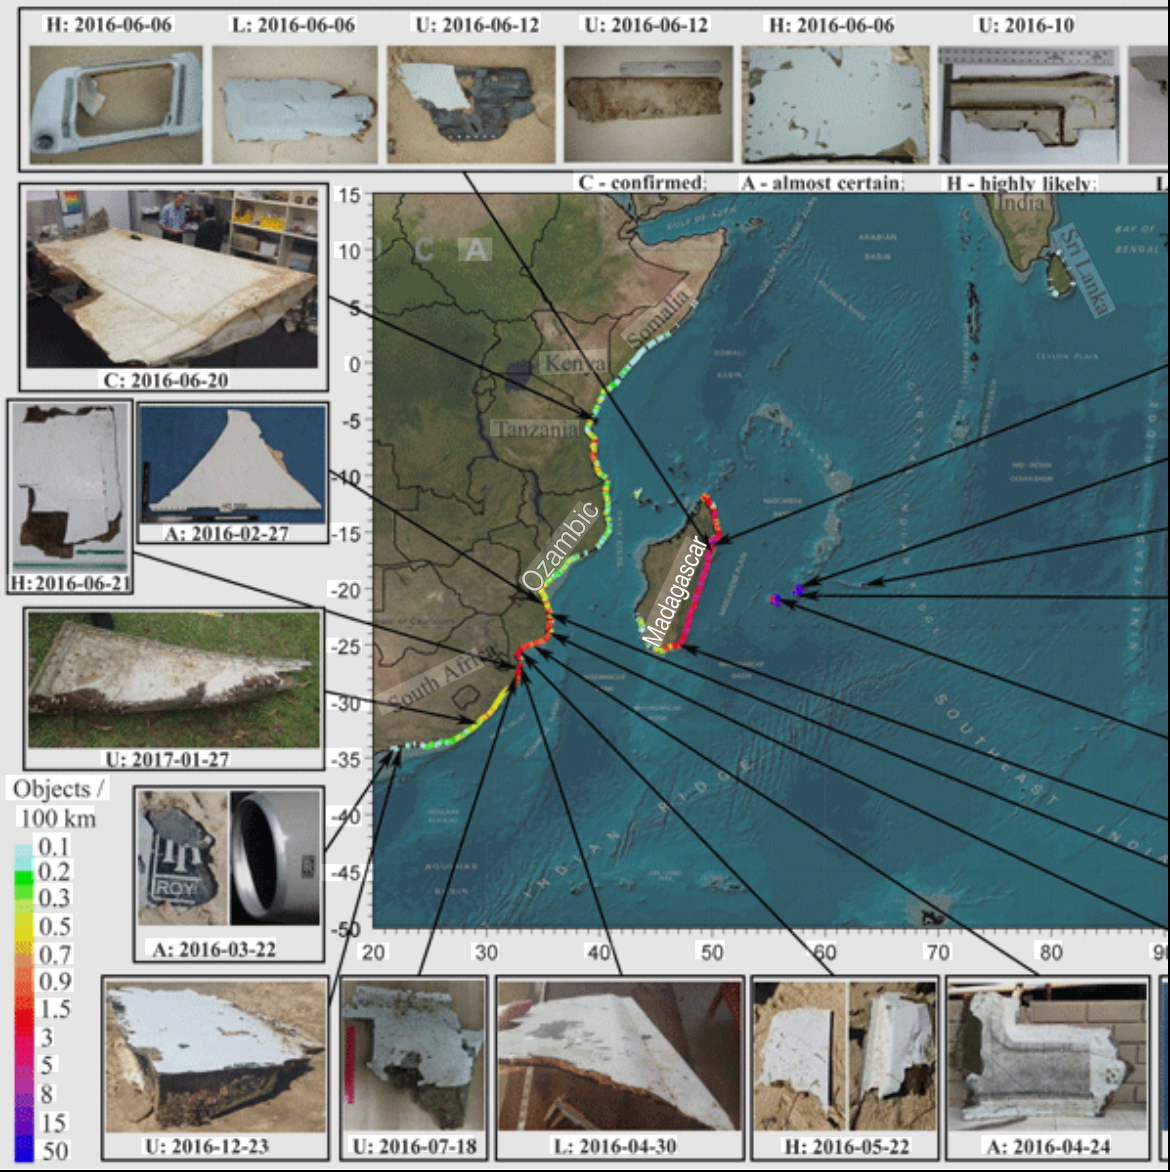The height and width of the screenshot is (1172, 1170).
Task: Click the 'U: 2017-01-27' caption text
Action: [167, 759]
